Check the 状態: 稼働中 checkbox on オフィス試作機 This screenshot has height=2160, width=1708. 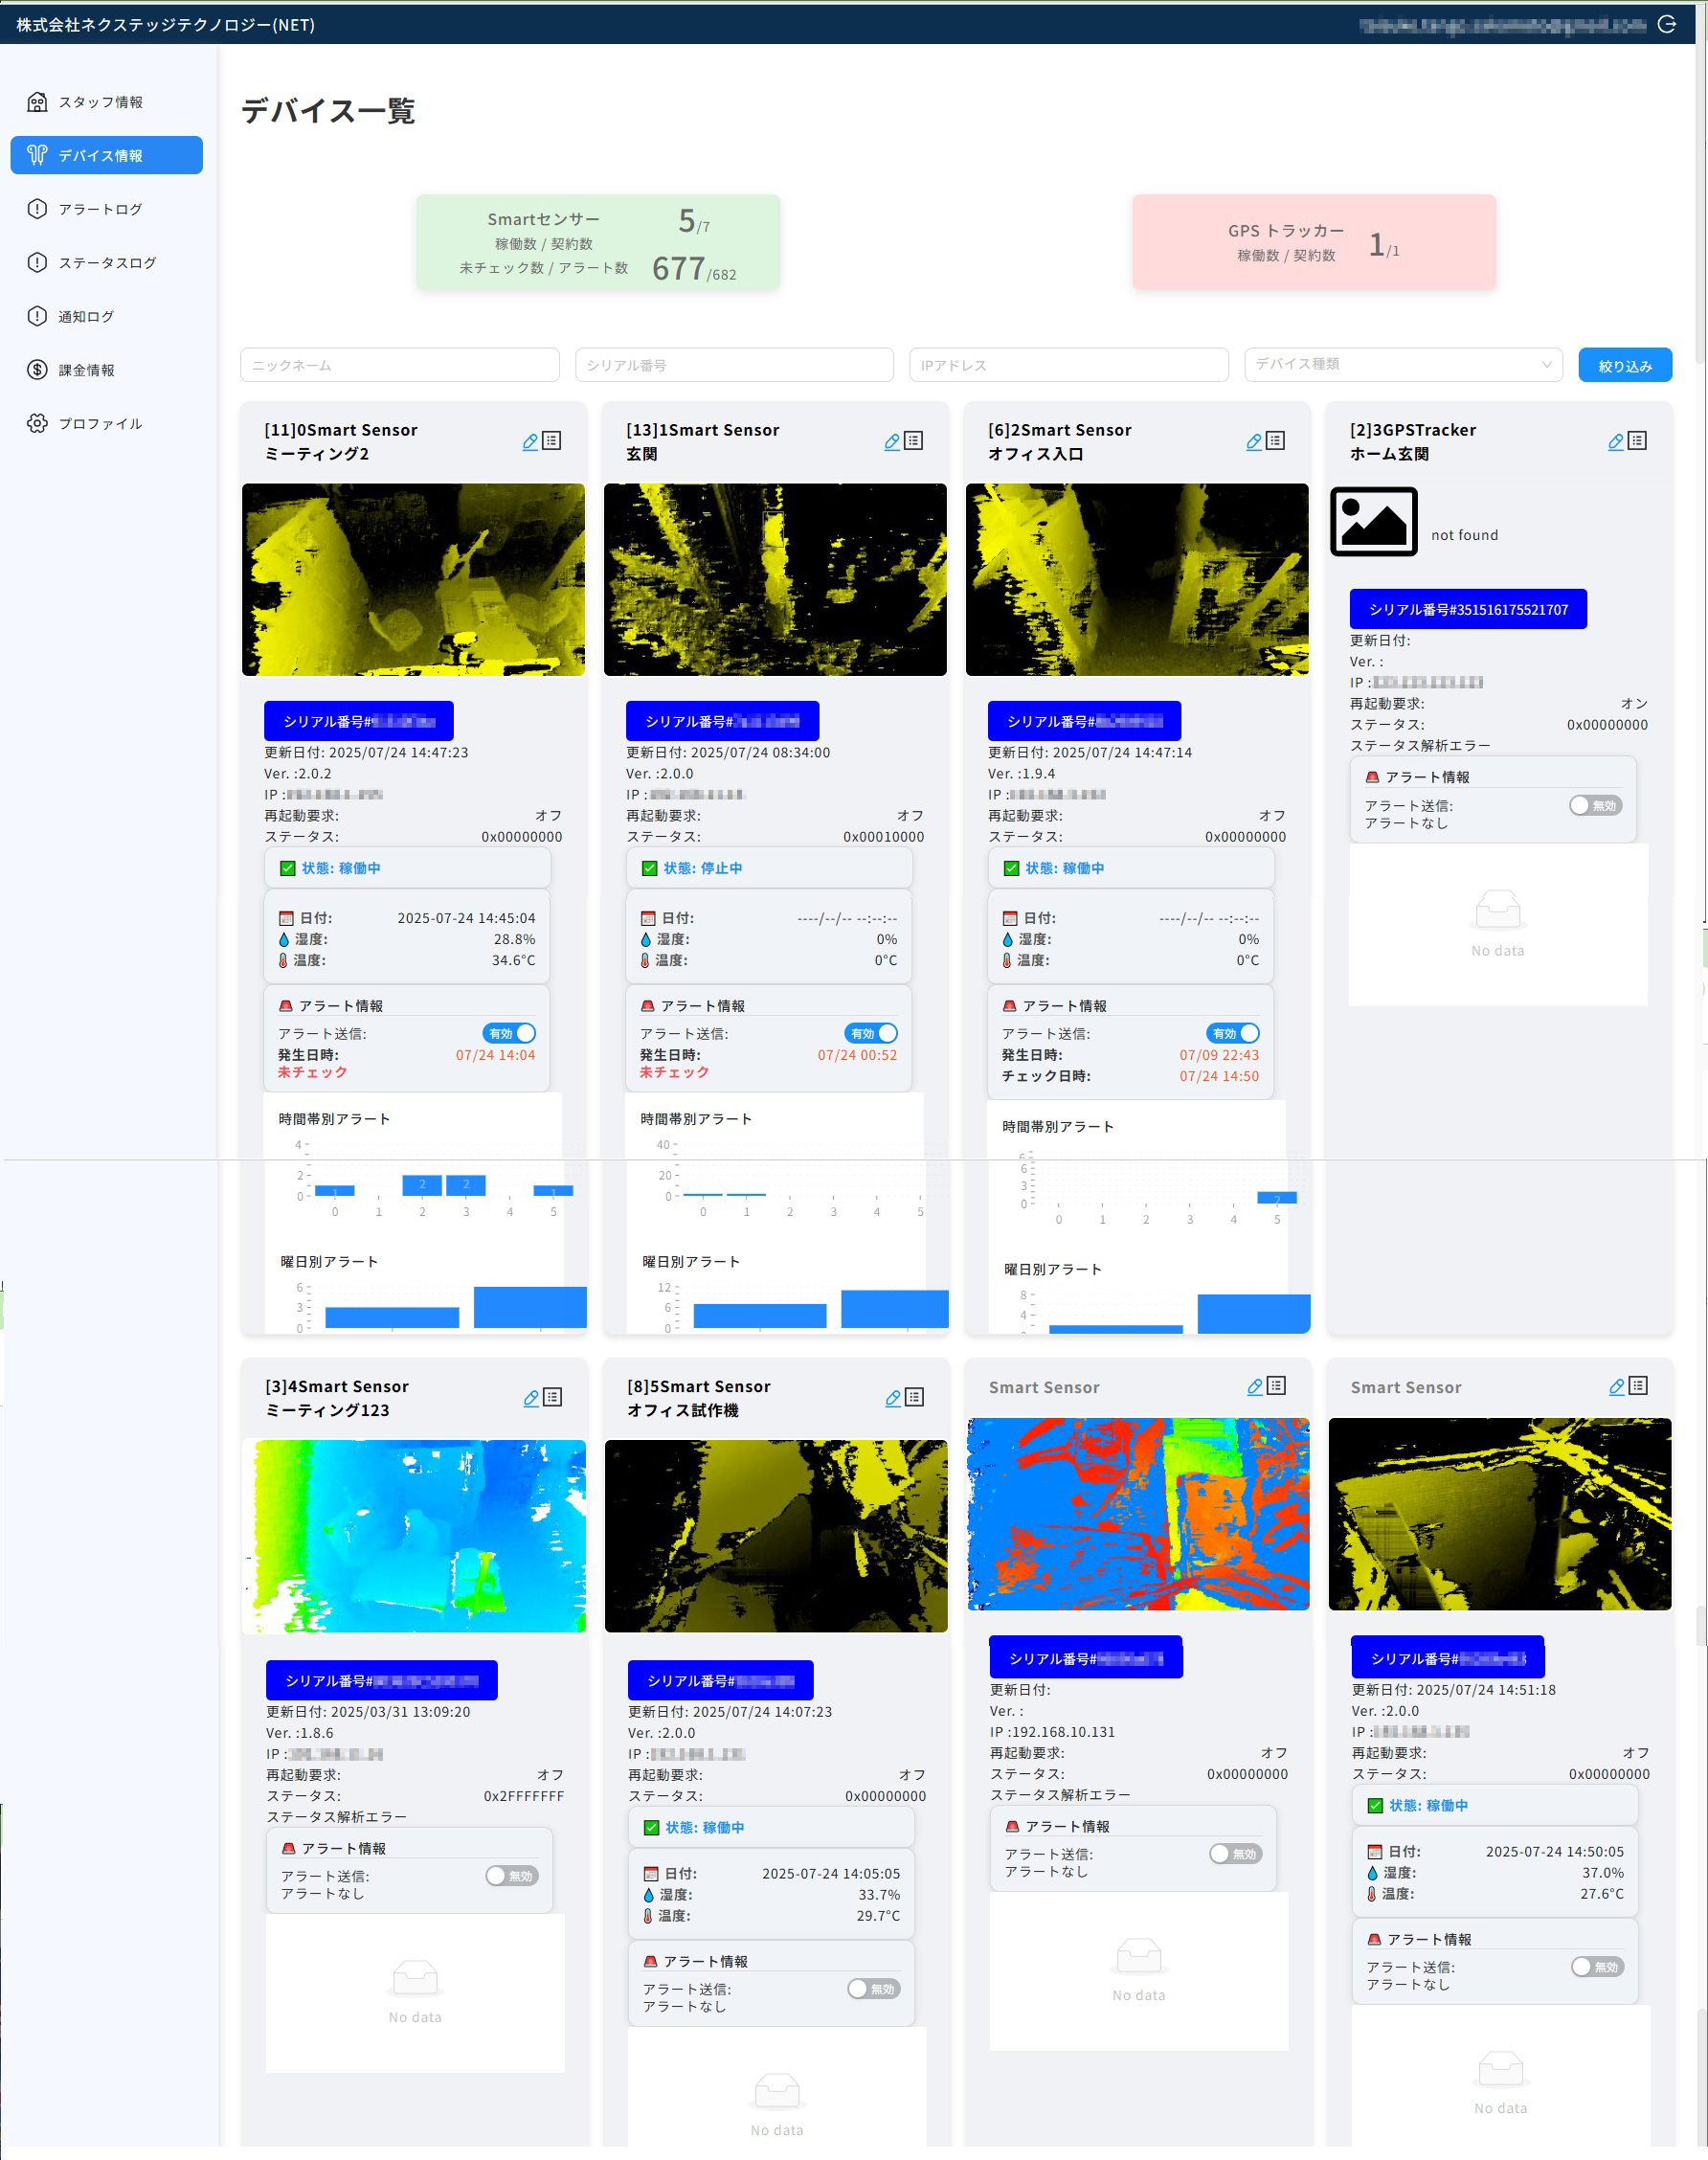point(652,1827)
